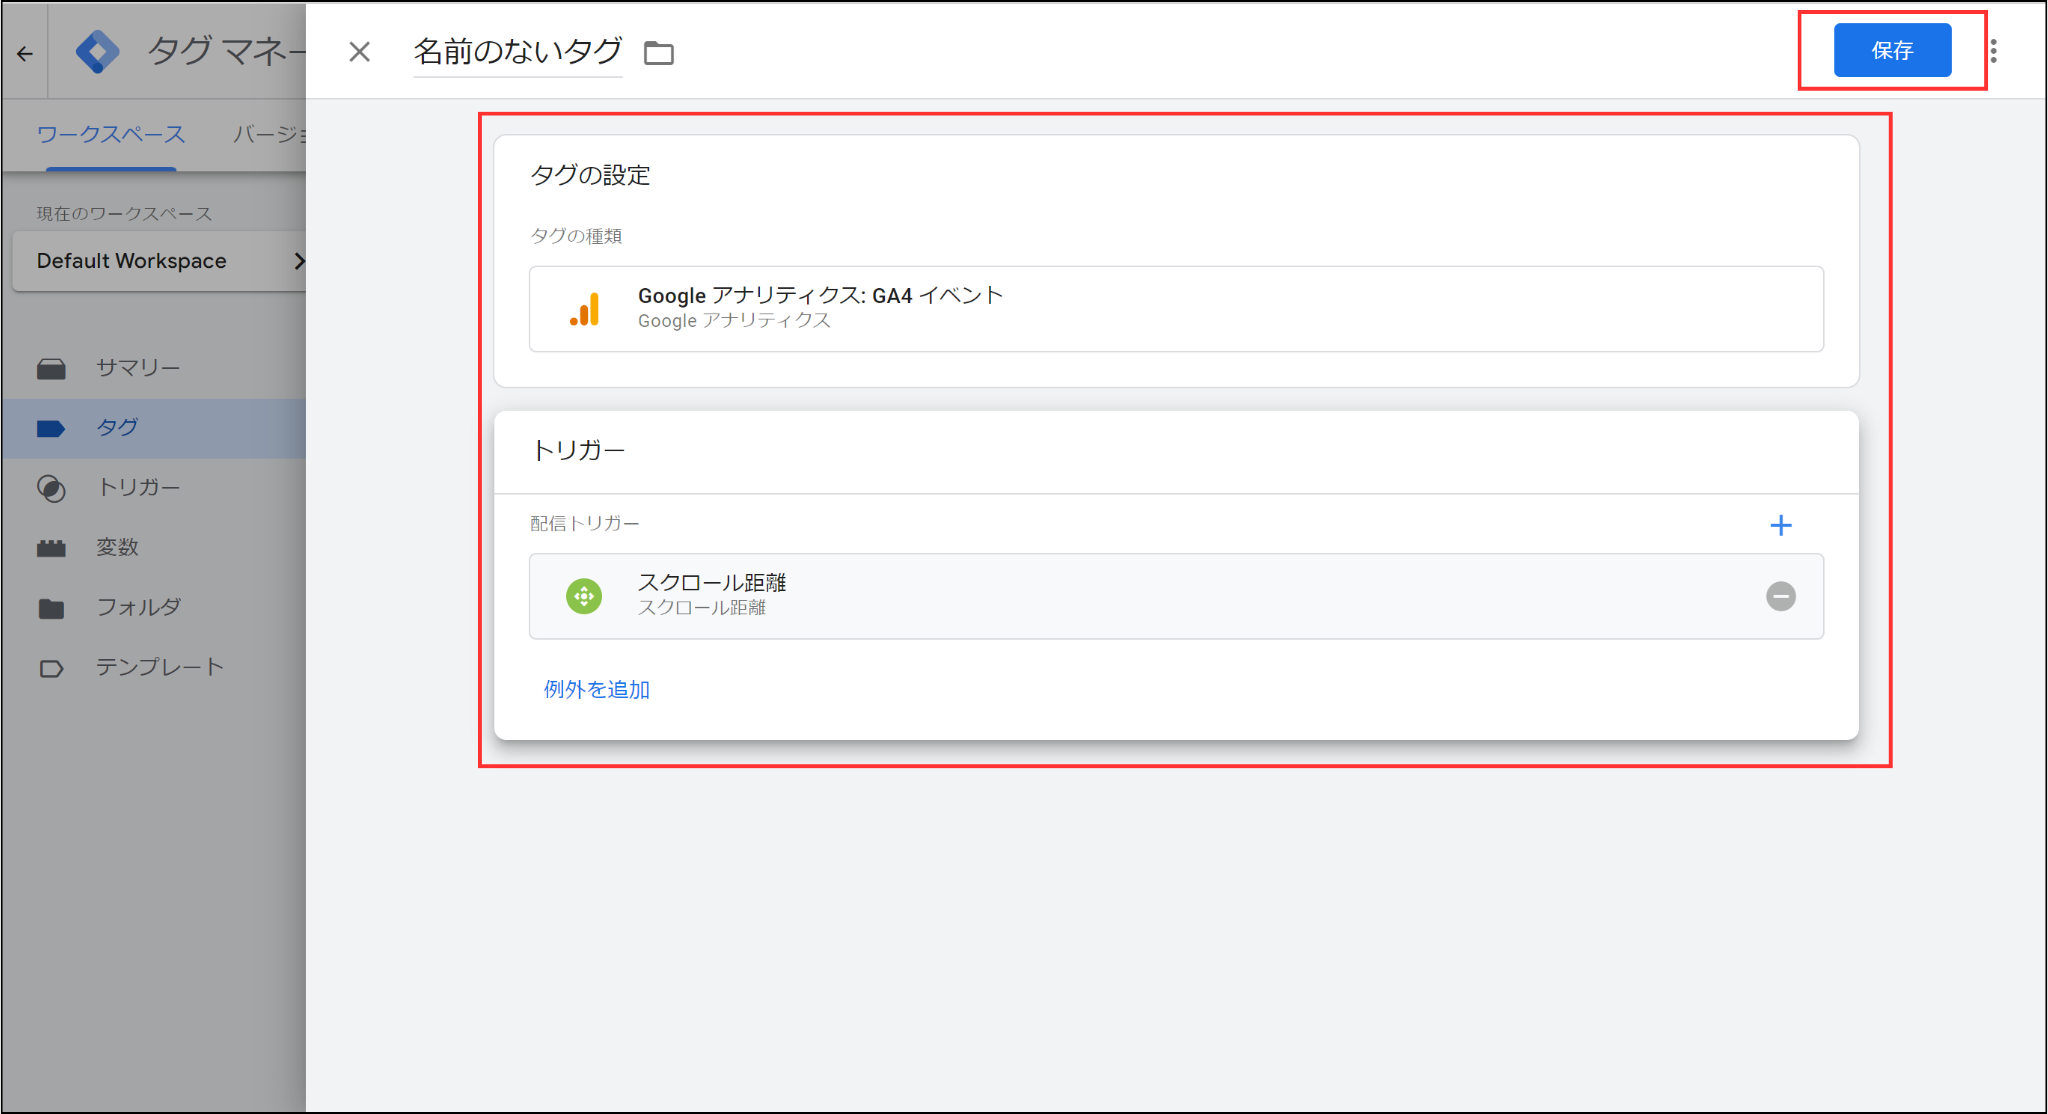The image size is (2048, 1114).
Task: Click the タグの種類 label
Action: point(576,236)
